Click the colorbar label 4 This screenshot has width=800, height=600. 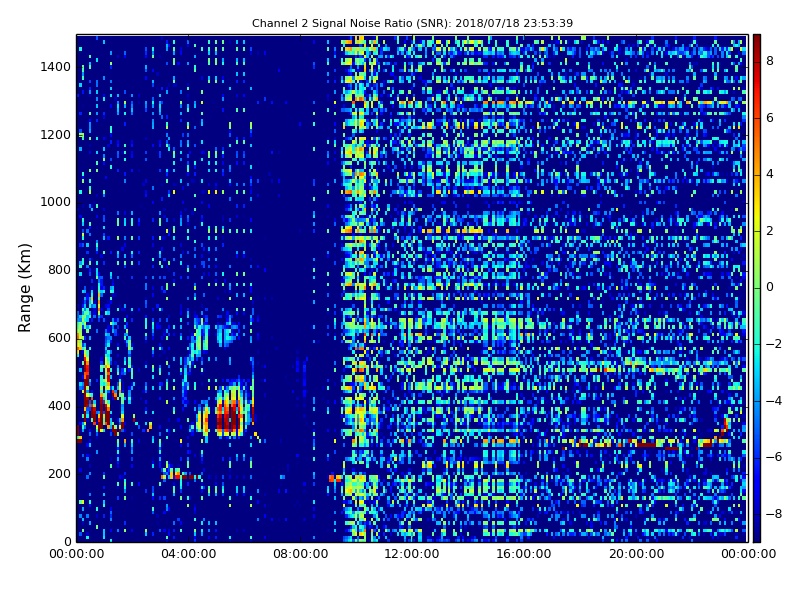[x=770, y=174]
